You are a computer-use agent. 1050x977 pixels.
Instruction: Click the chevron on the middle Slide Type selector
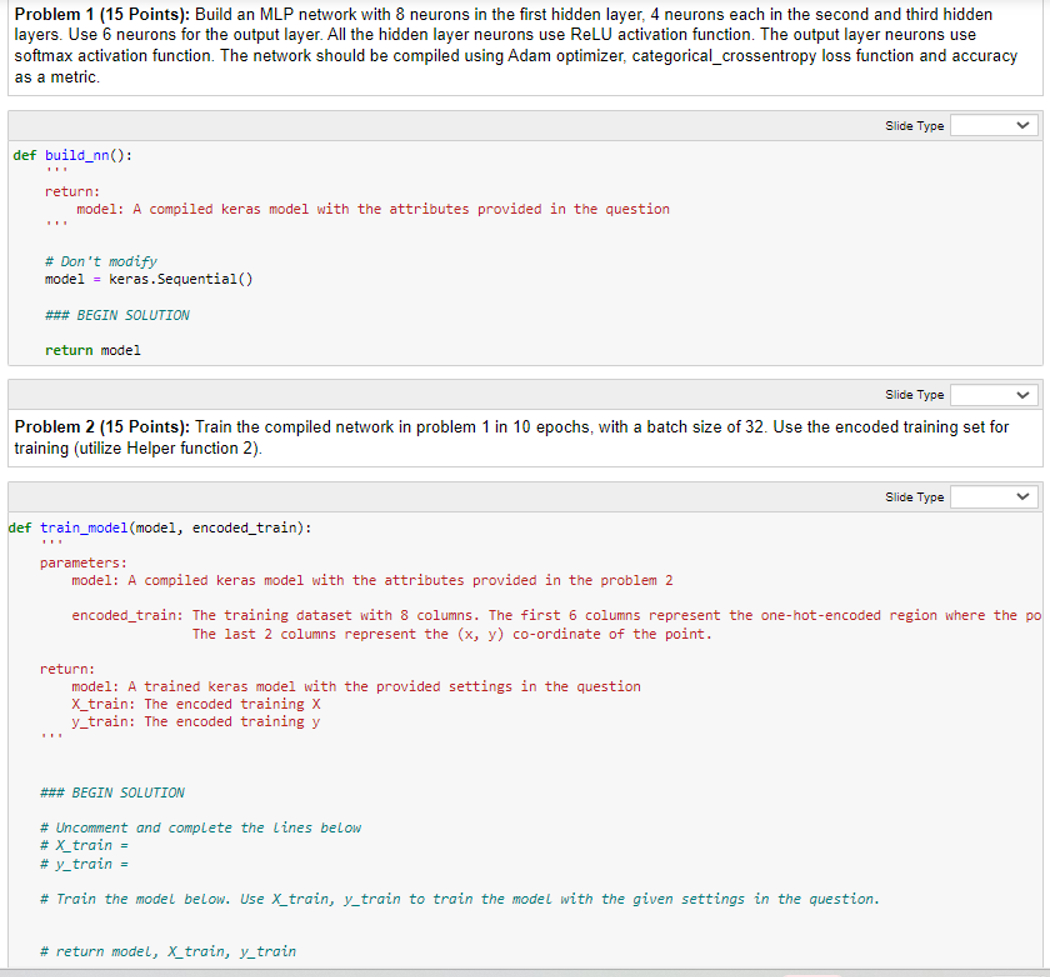(1023, 394)
